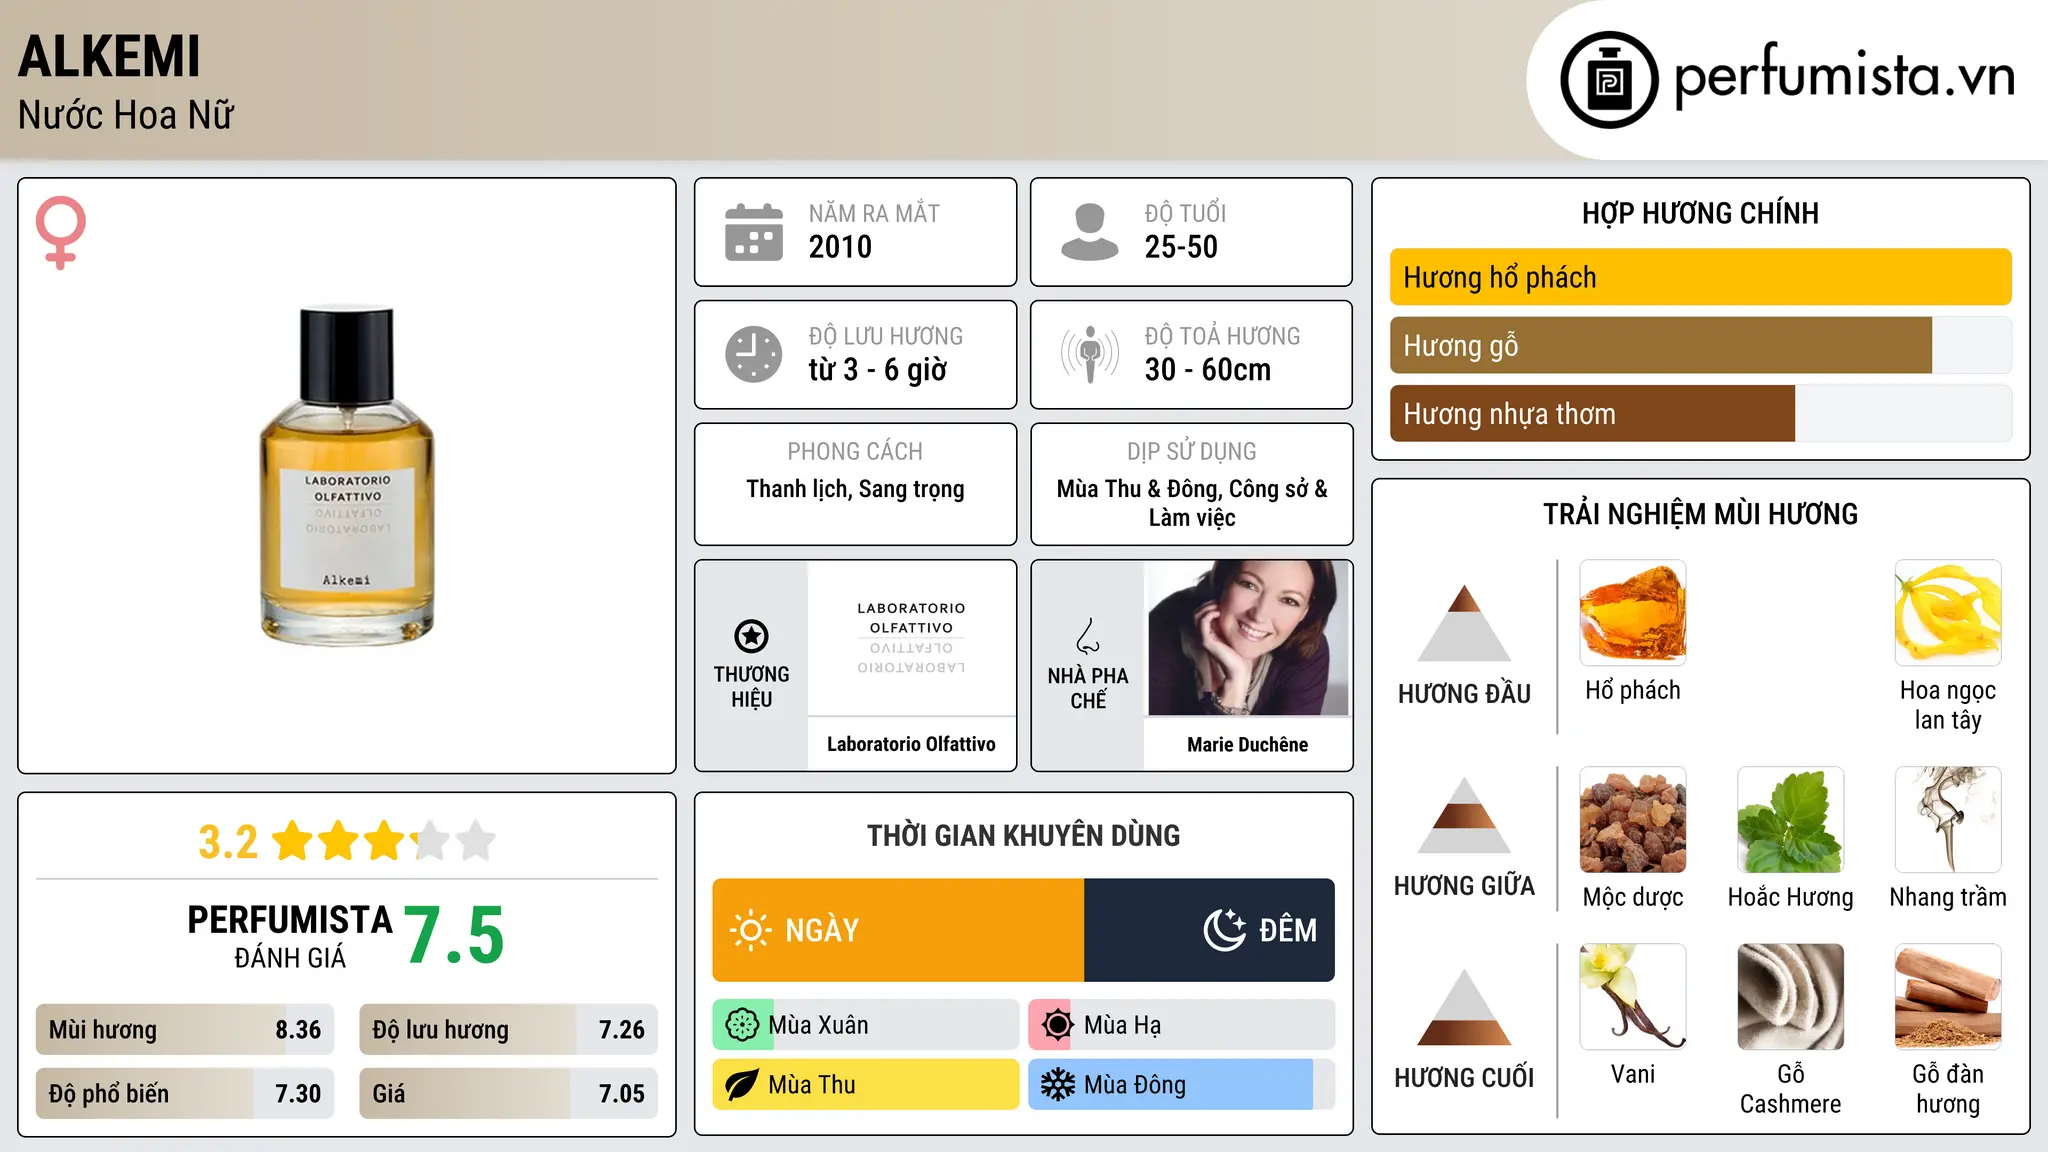Click the summer sun icon for Mùa Hạ

coord(1058,1025)
